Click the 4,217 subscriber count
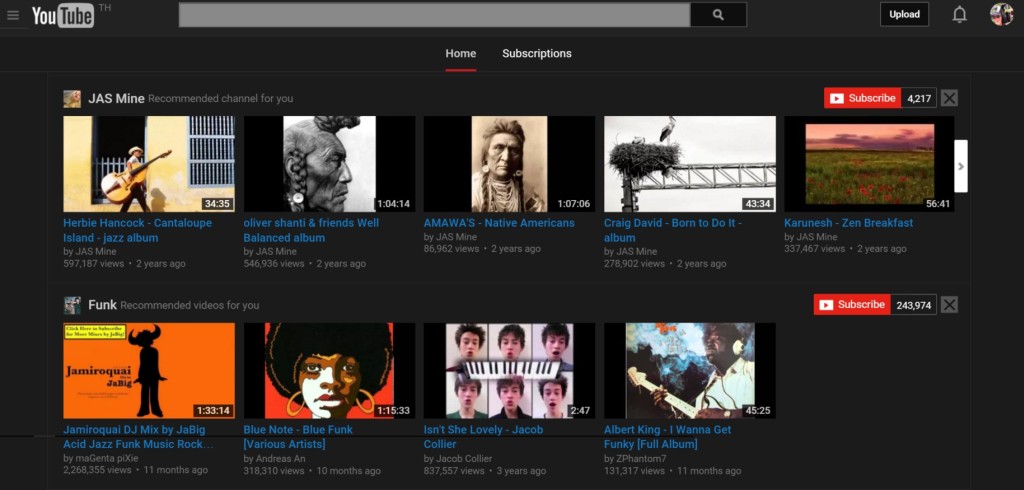1024x490 pixels. (919, 98)
